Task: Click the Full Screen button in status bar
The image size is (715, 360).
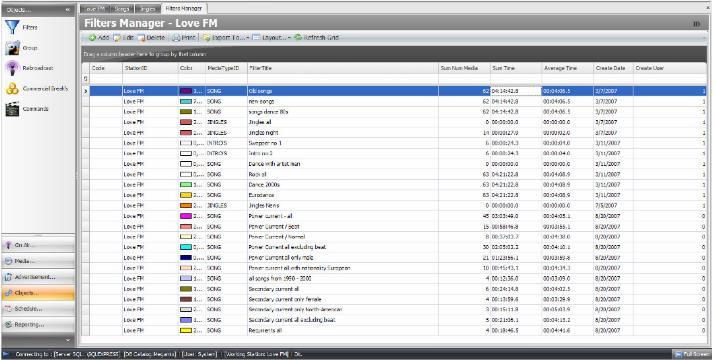Action: (x=692, y=354)
